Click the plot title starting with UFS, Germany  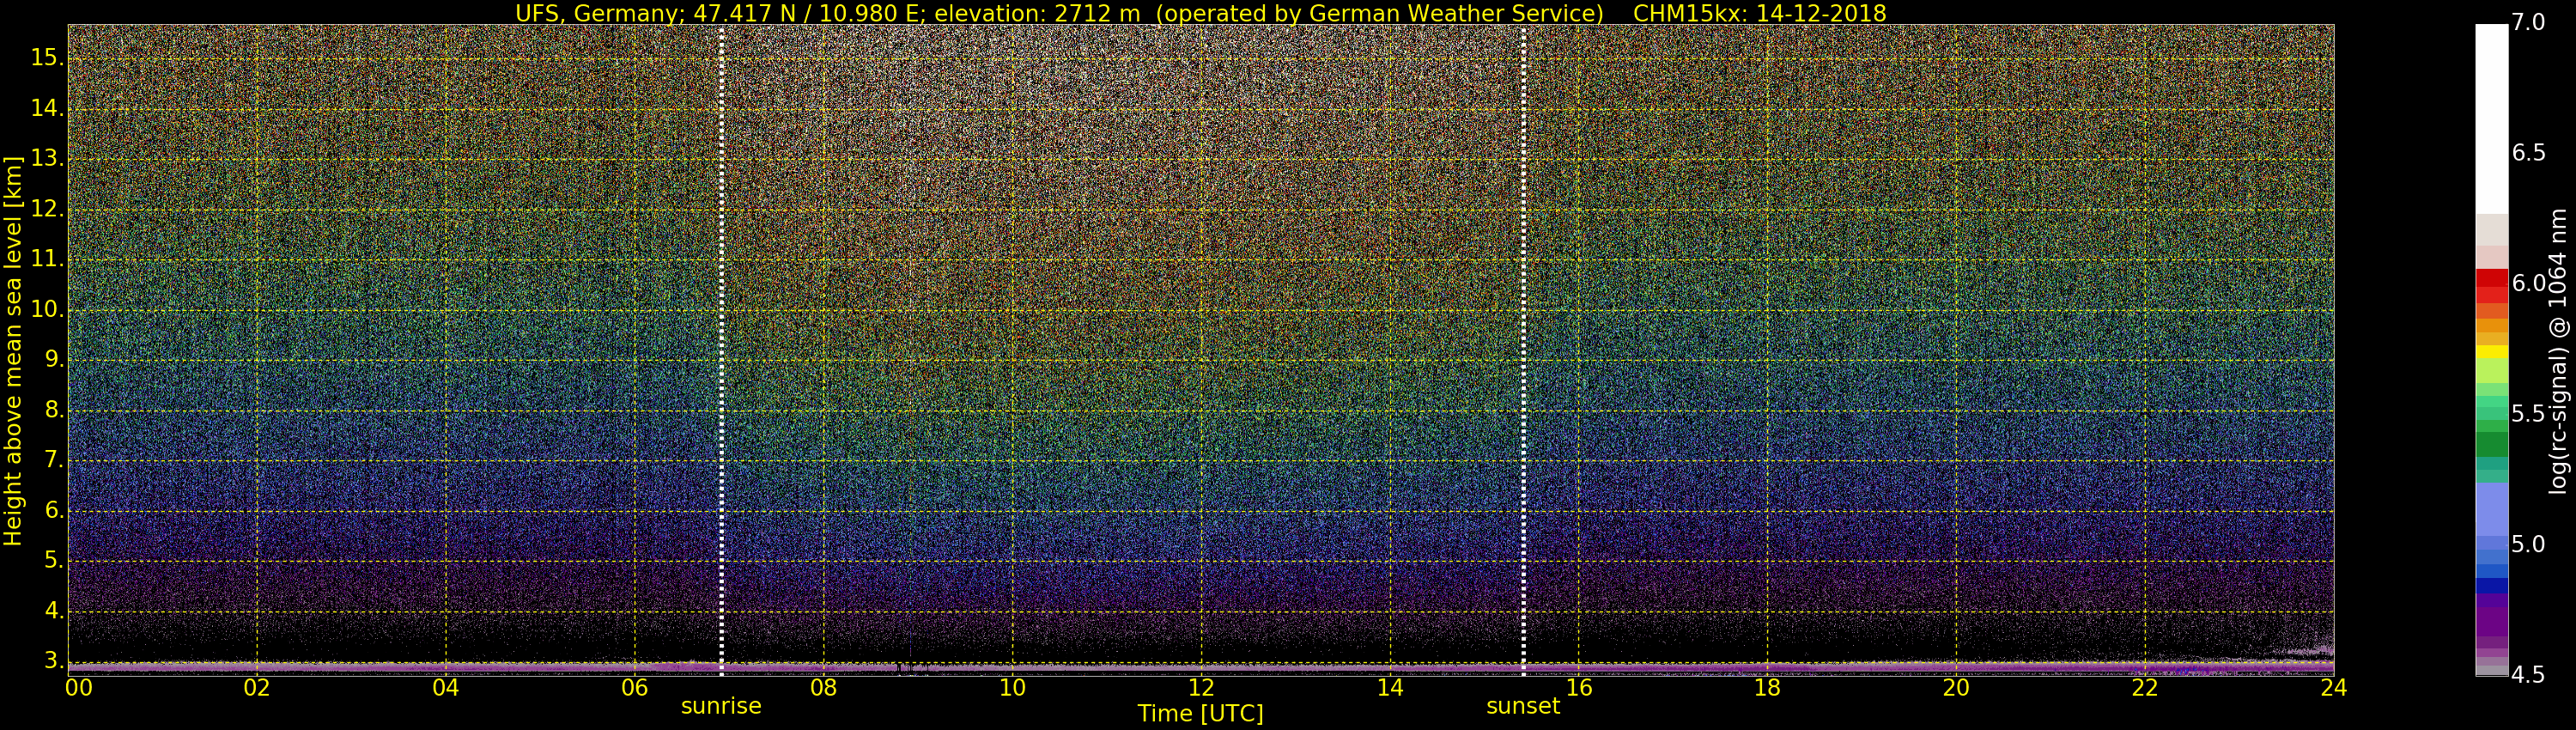(x=1200, y=13)
